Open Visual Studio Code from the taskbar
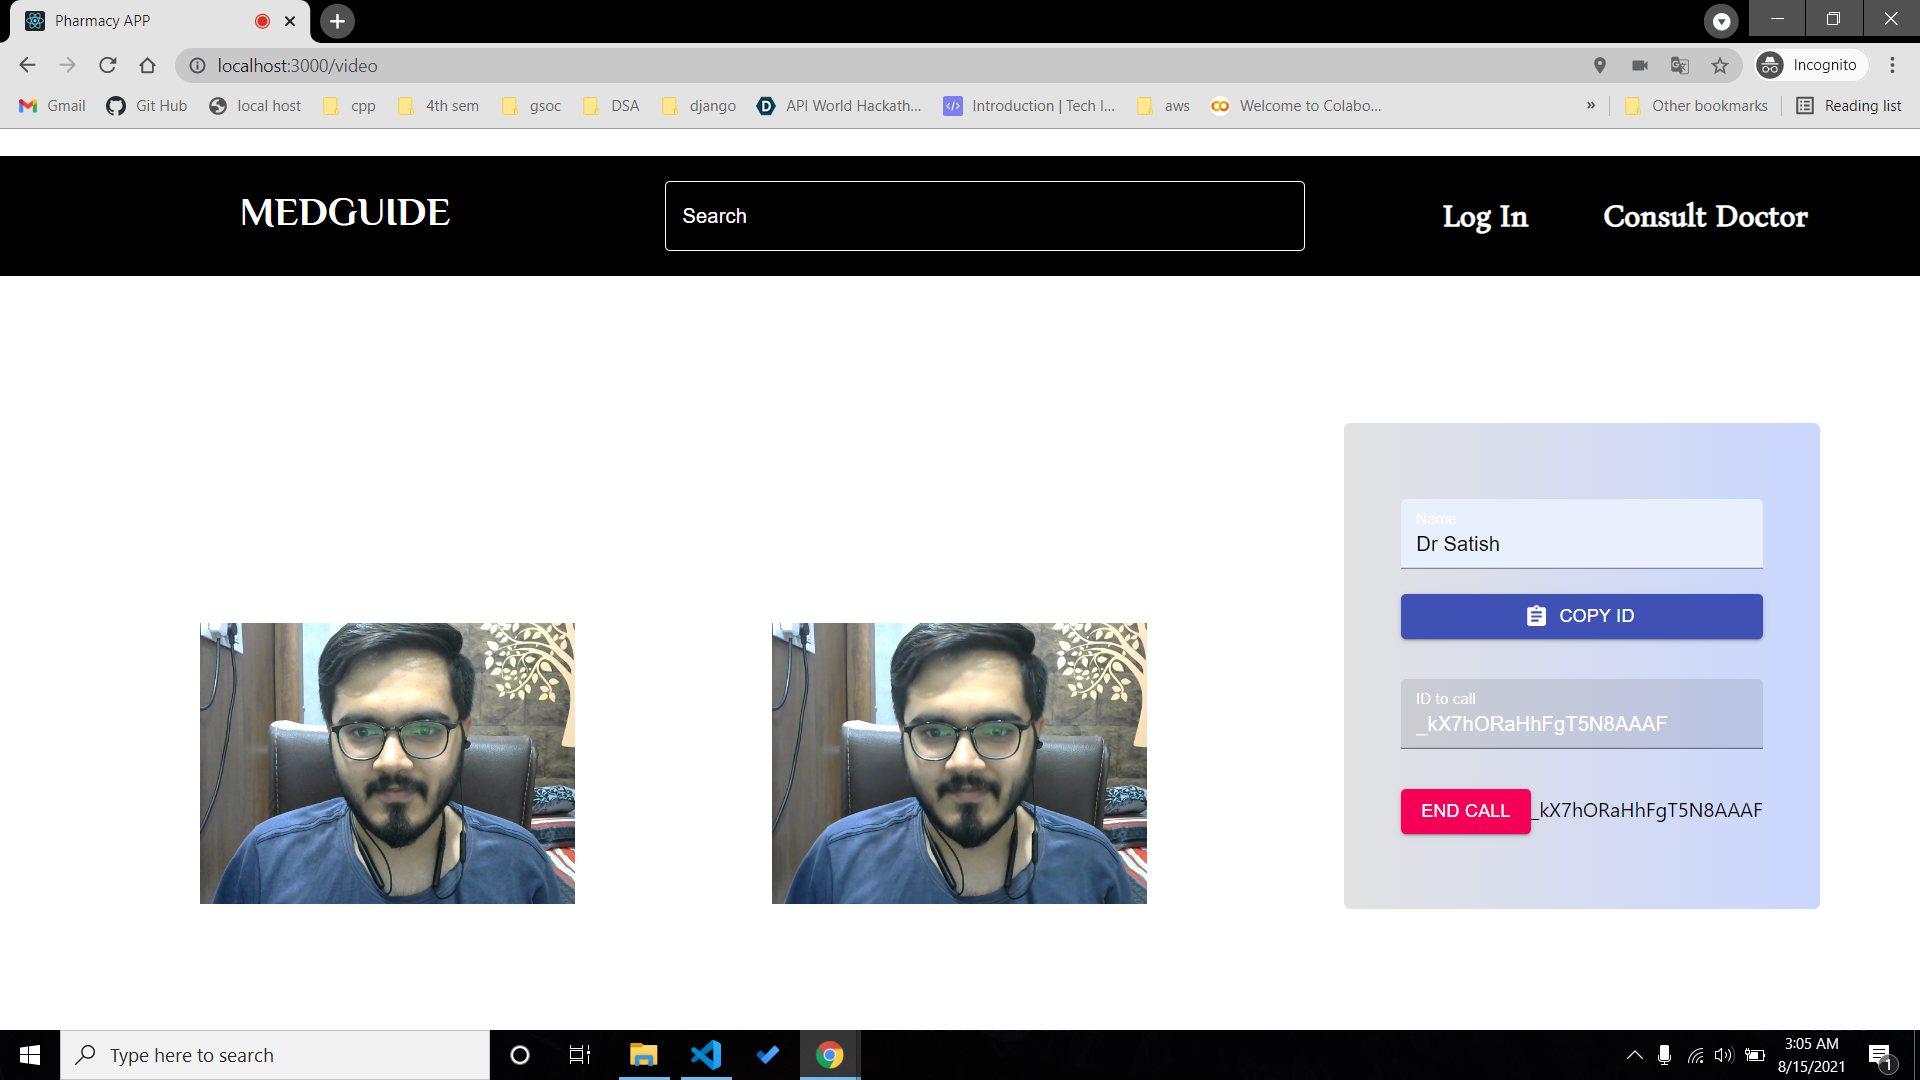1920x1080 pixels. click(x=706, y=1055)
